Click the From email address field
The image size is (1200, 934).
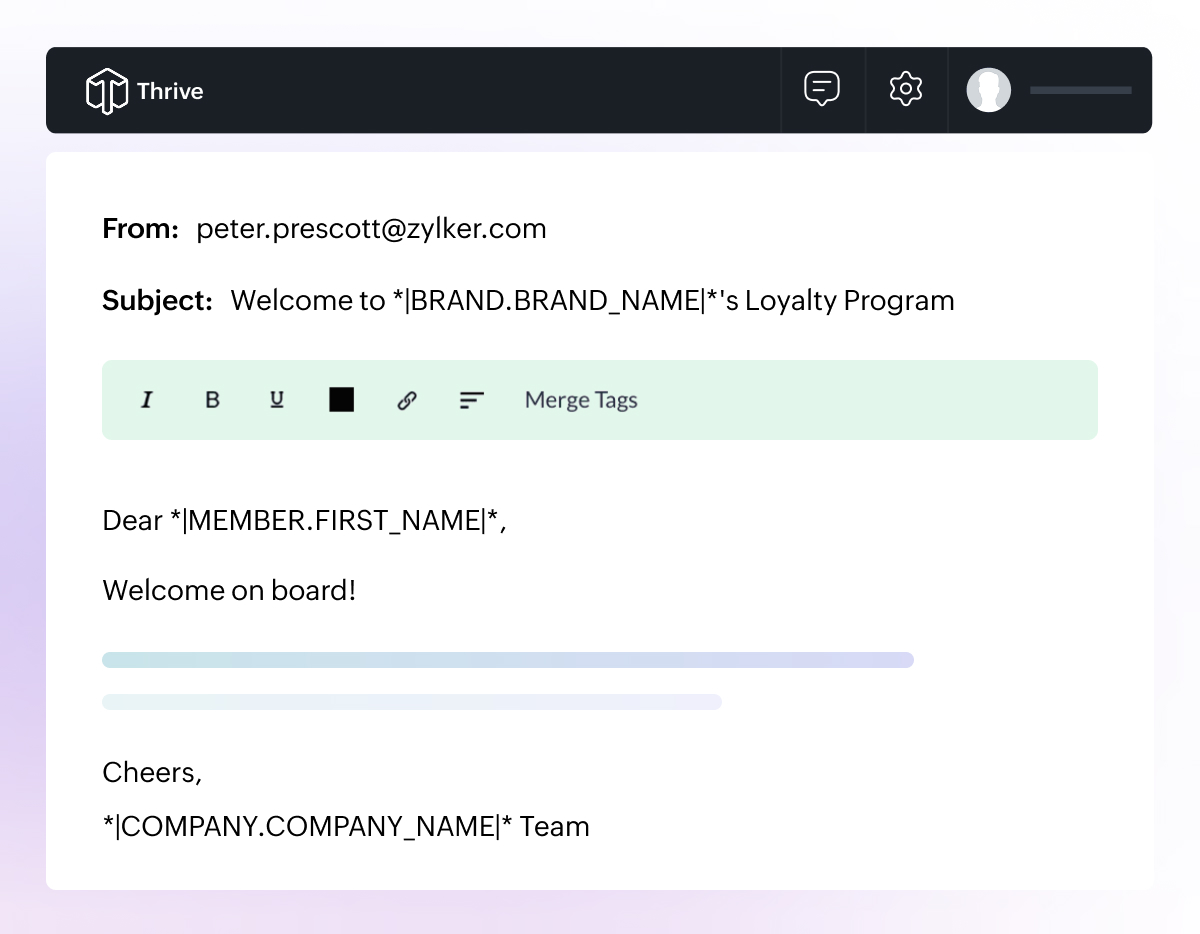click(x=371, y=229)
